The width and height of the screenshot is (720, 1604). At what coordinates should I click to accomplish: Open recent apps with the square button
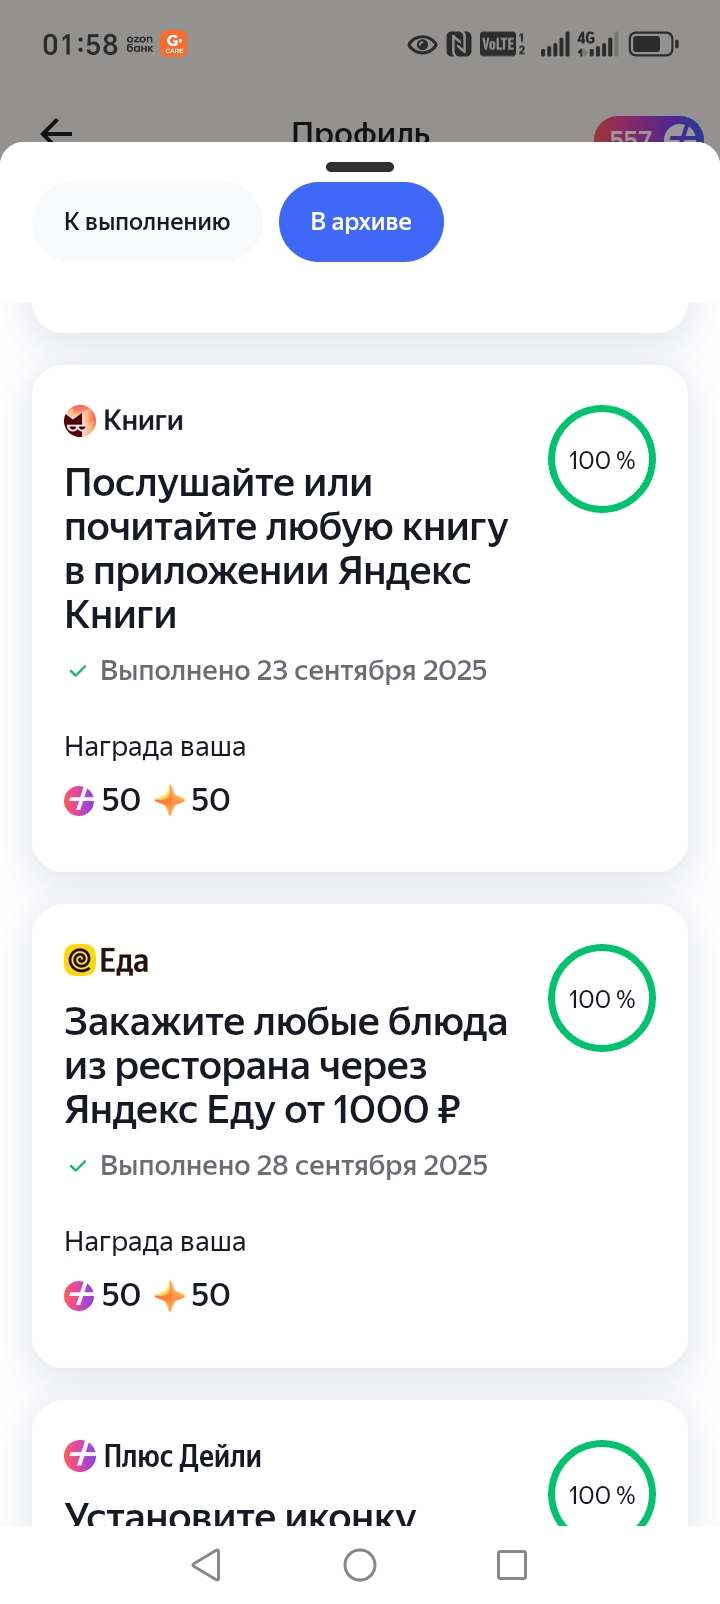point(512,1565)
